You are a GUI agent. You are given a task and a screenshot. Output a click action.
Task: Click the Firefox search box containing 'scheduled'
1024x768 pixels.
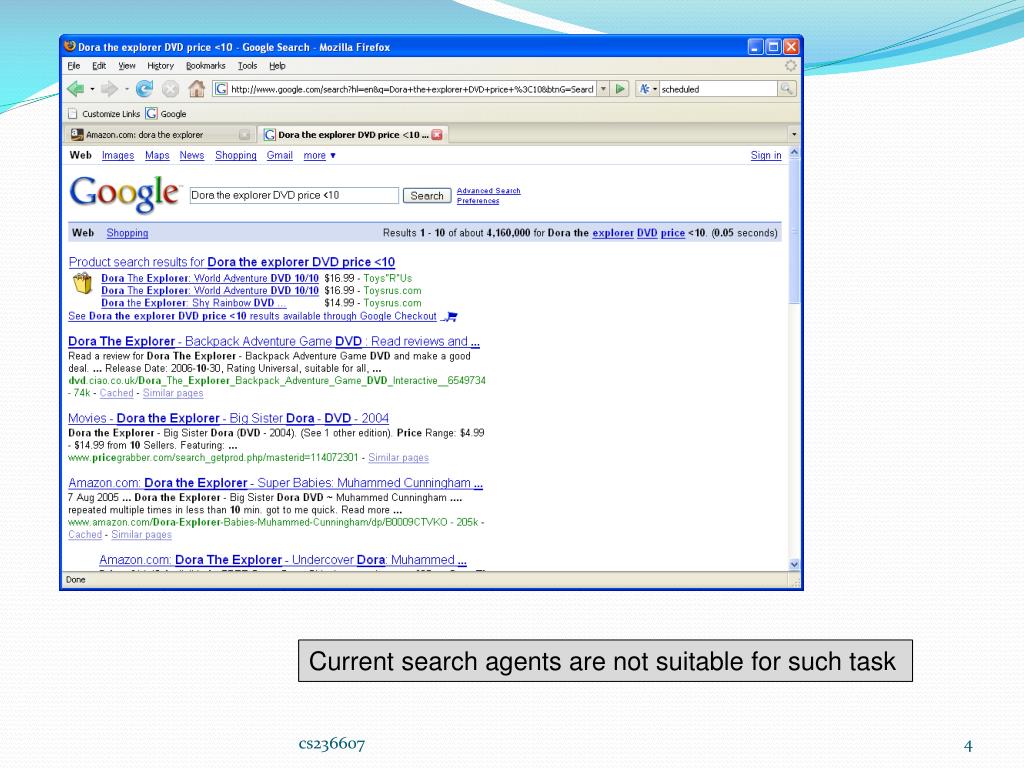point(718,89)
